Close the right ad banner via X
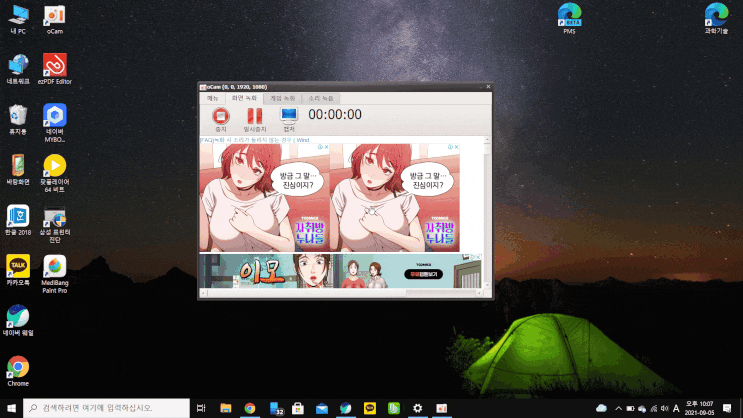This screenshot has width=743, height=418. (x=456, y=147)
